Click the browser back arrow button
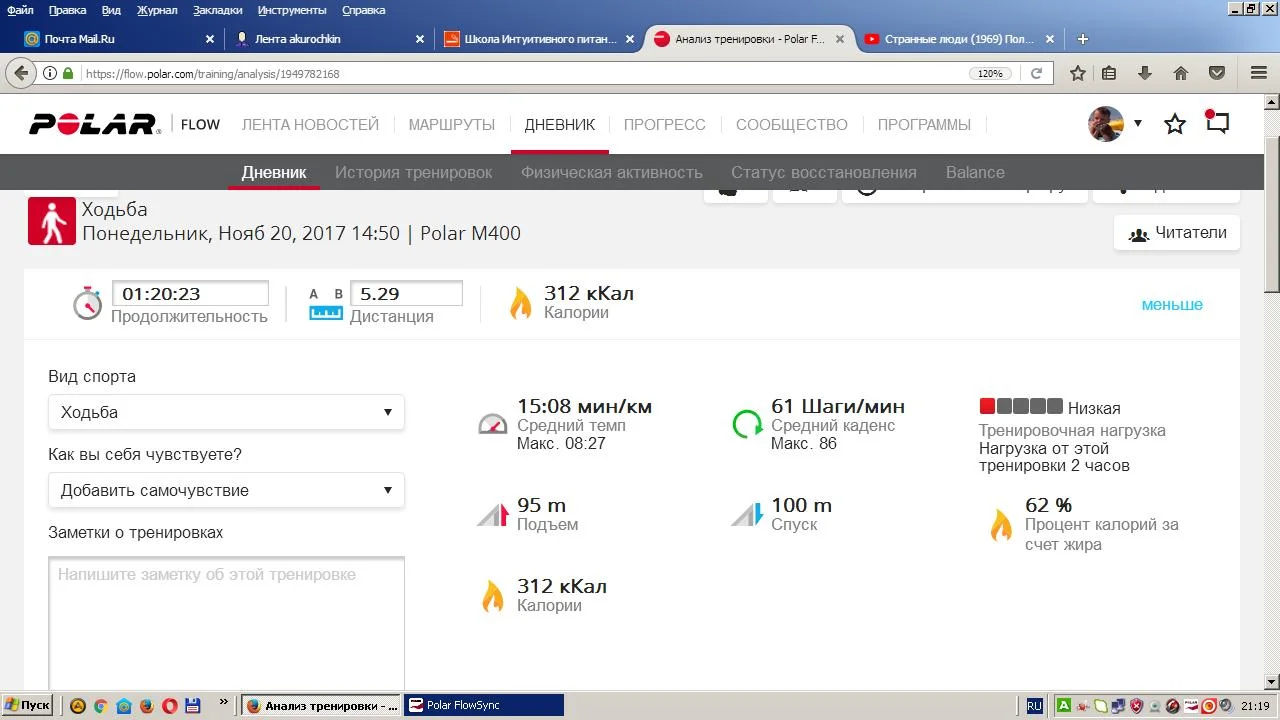This screenshot has width=1280, height=720. pos(20,73)
